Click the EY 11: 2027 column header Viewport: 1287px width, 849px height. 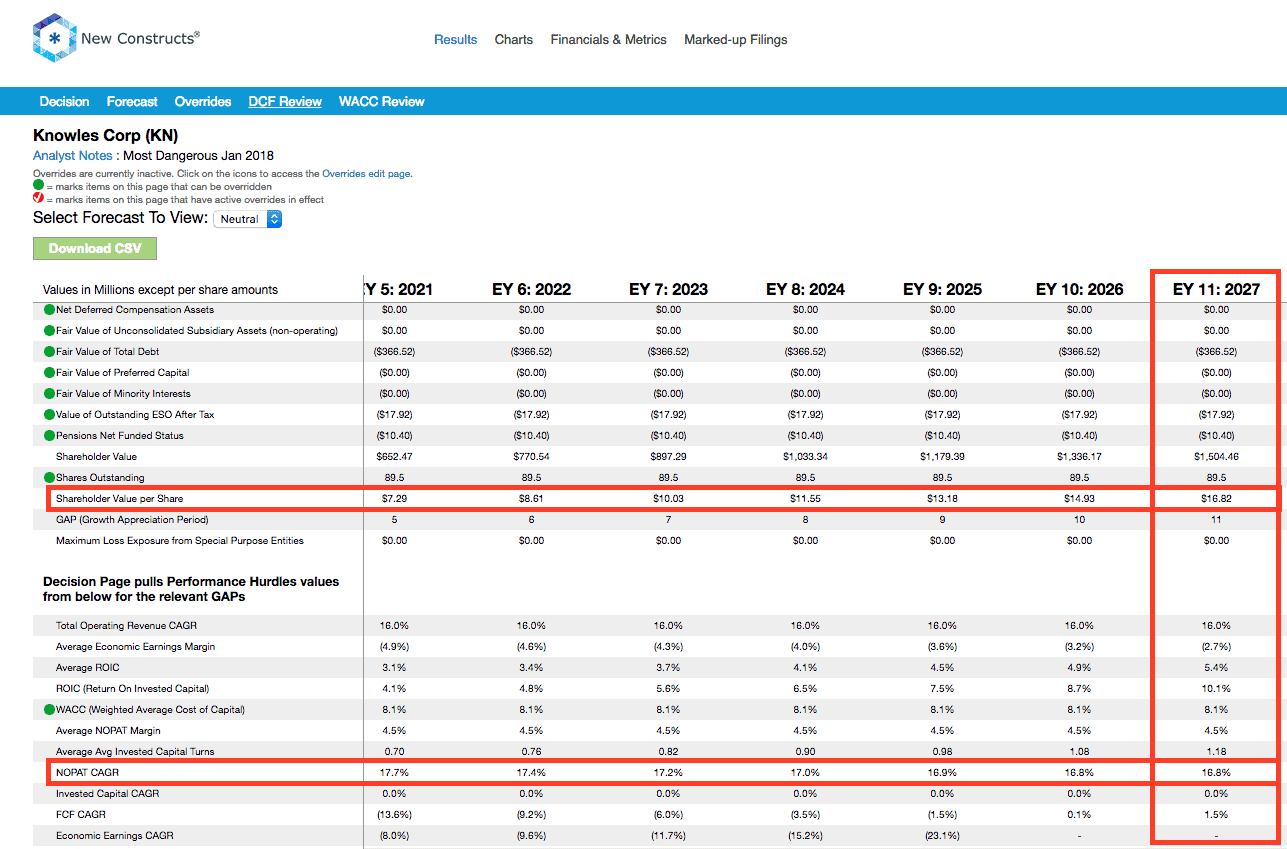pos(1216,290)
